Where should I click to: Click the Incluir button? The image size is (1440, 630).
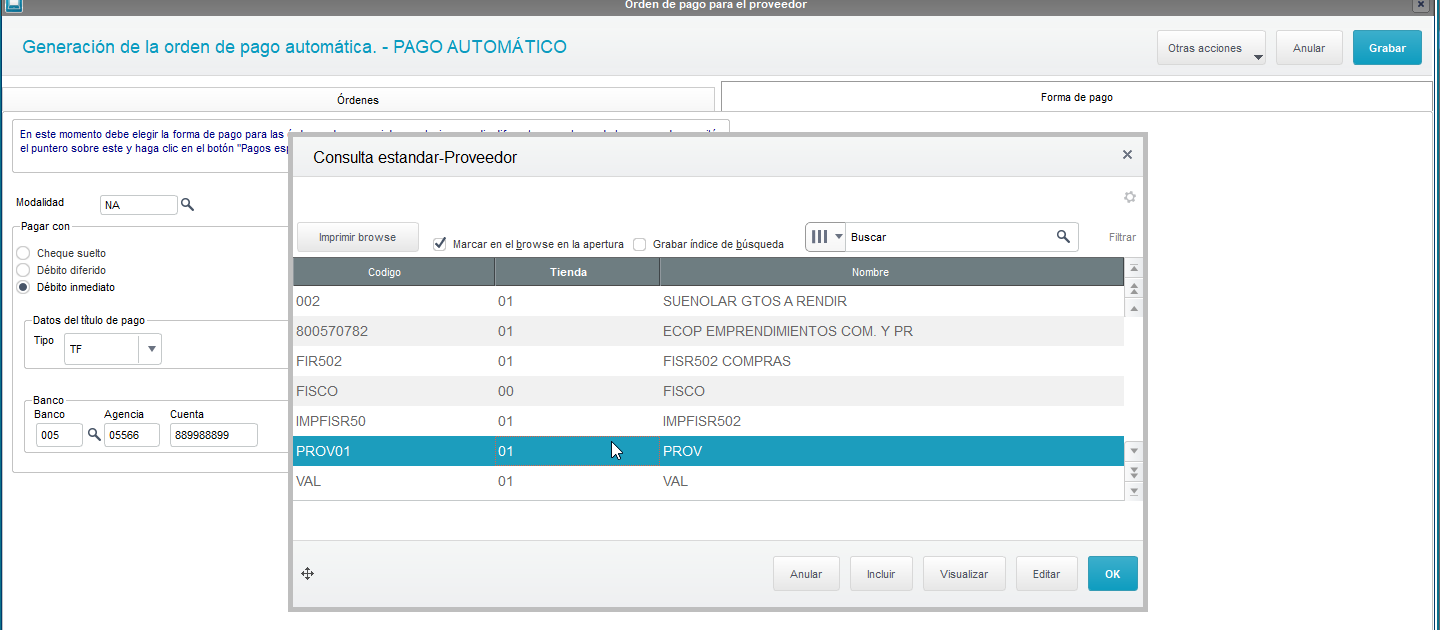coord(881,574)
